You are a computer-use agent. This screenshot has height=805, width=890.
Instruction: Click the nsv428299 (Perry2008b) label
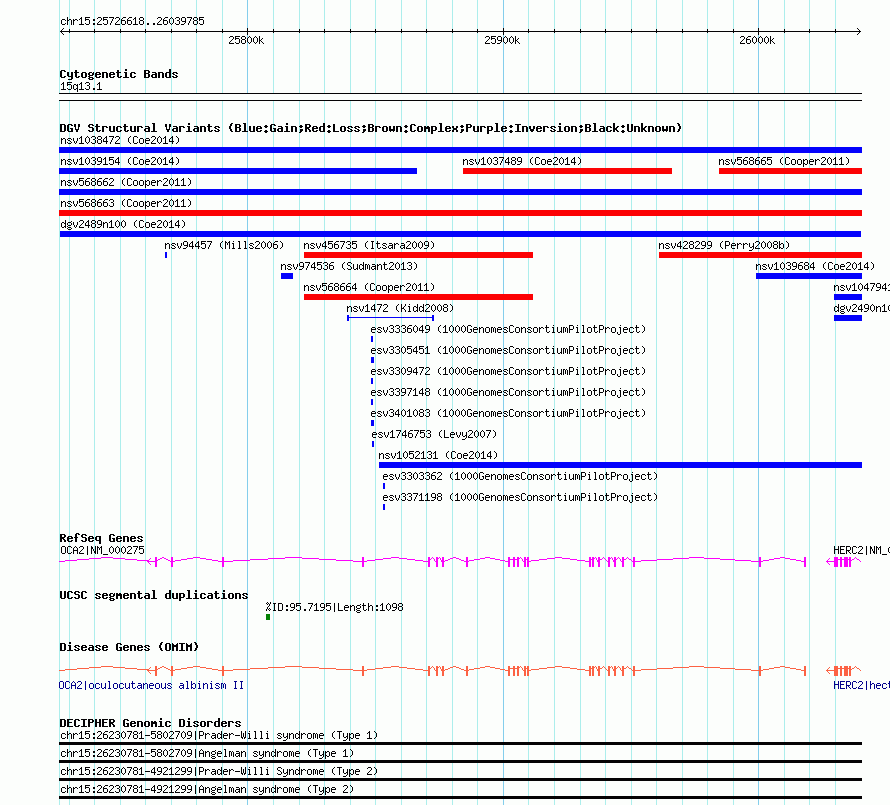tap(724, 245)
